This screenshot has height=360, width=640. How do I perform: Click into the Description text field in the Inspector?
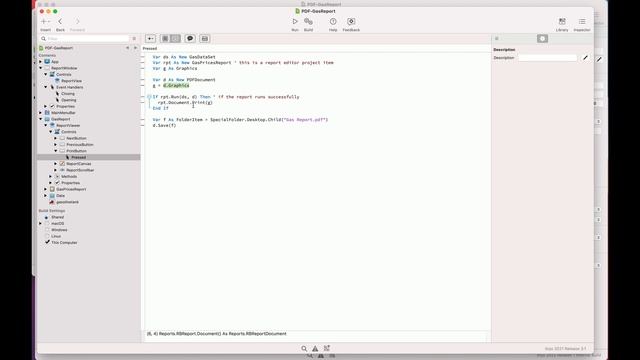548,58
